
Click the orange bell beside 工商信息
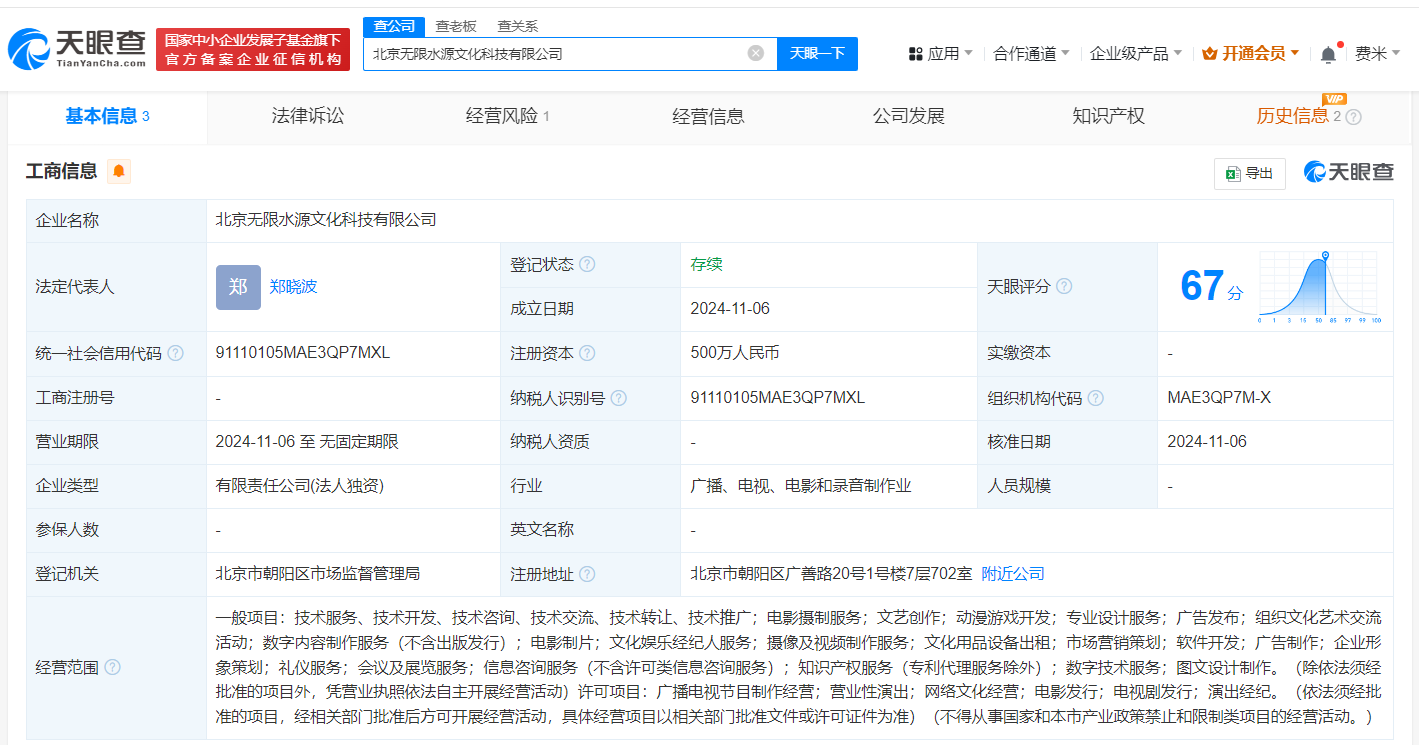(x=119, y=171)
